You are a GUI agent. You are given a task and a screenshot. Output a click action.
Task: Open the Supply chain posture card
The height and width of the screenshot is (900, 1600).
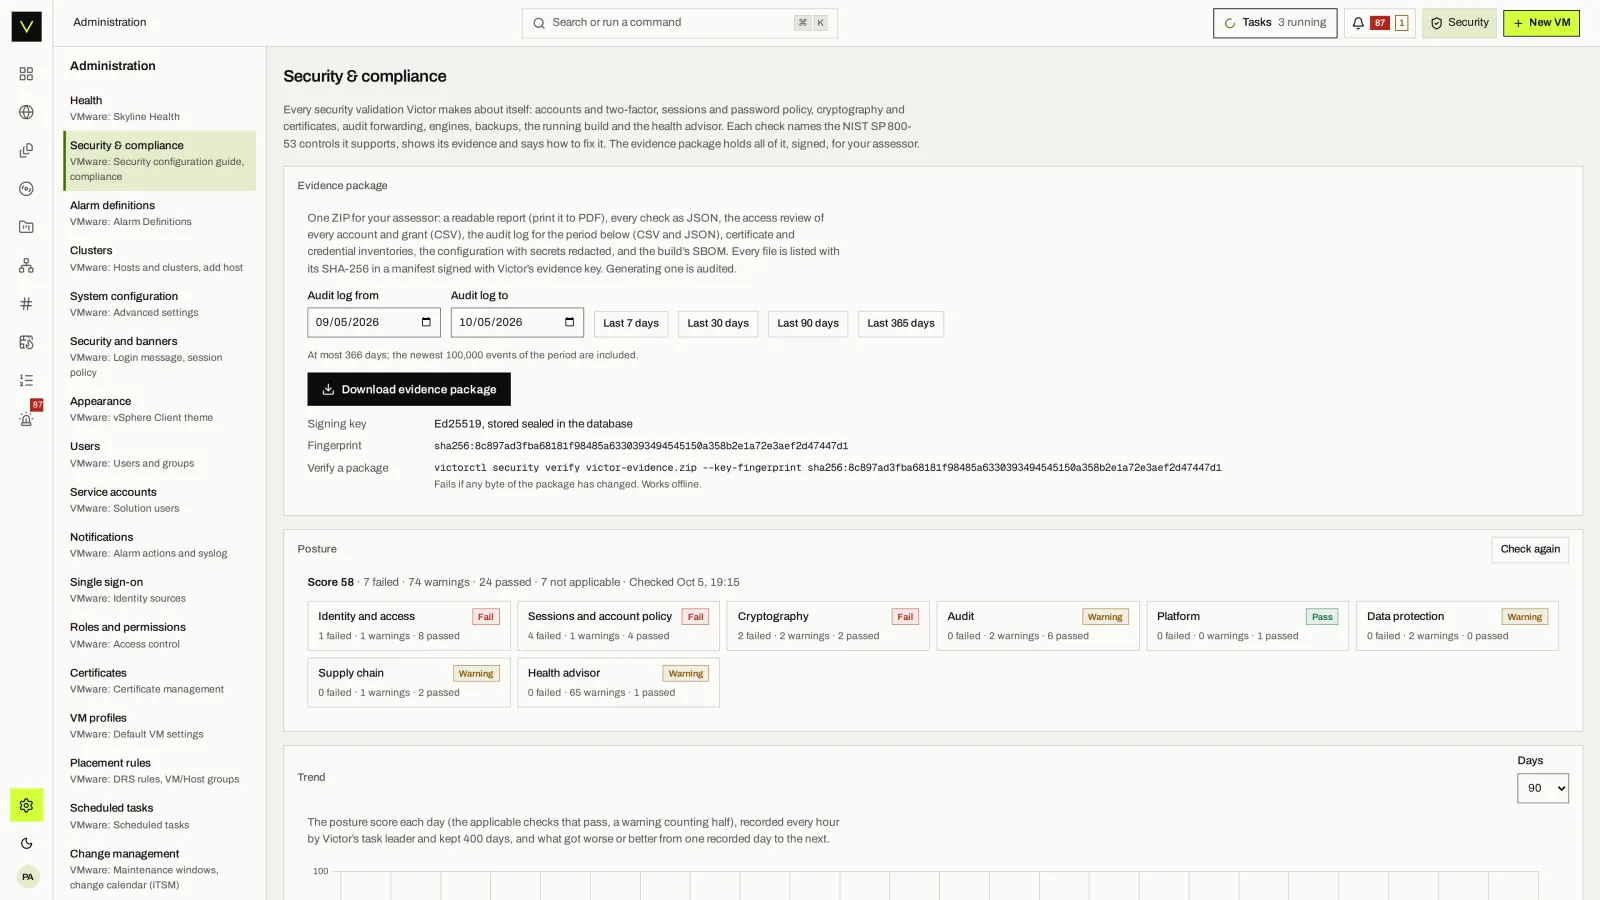(x=409, y=682)
